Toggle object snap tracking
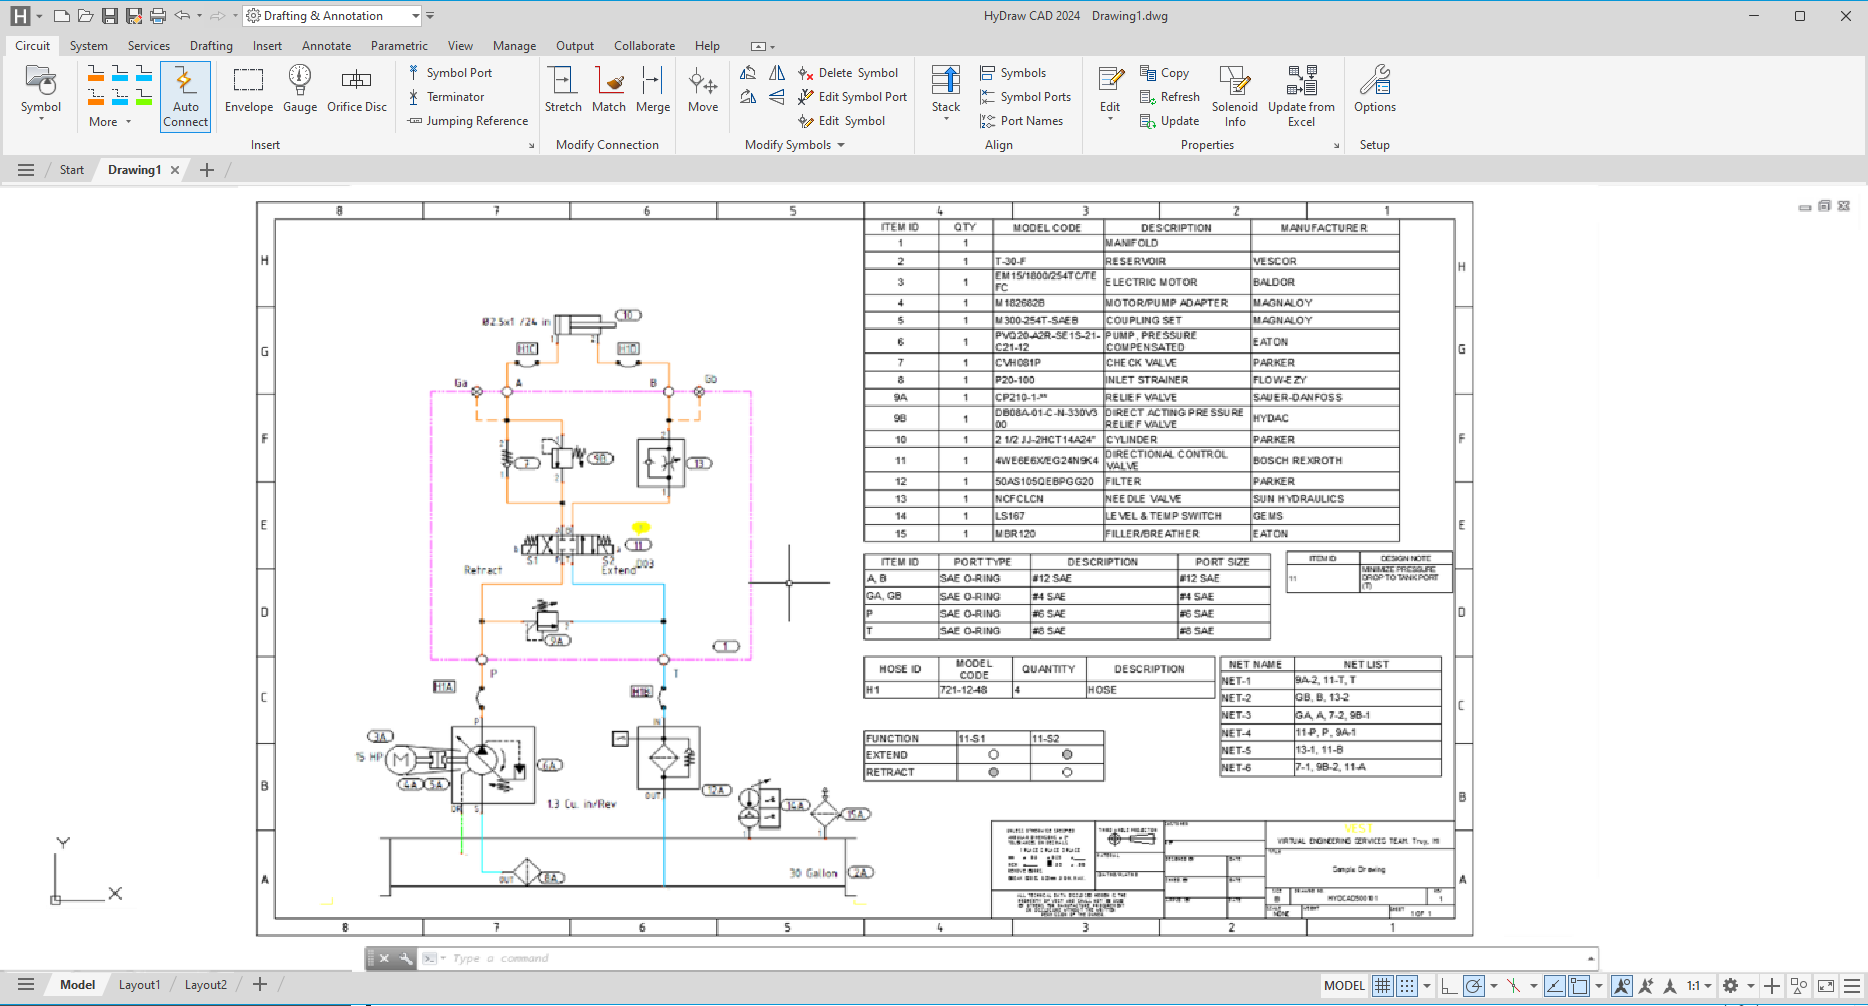The image size is (1868, 1006). pos(1555,986)
